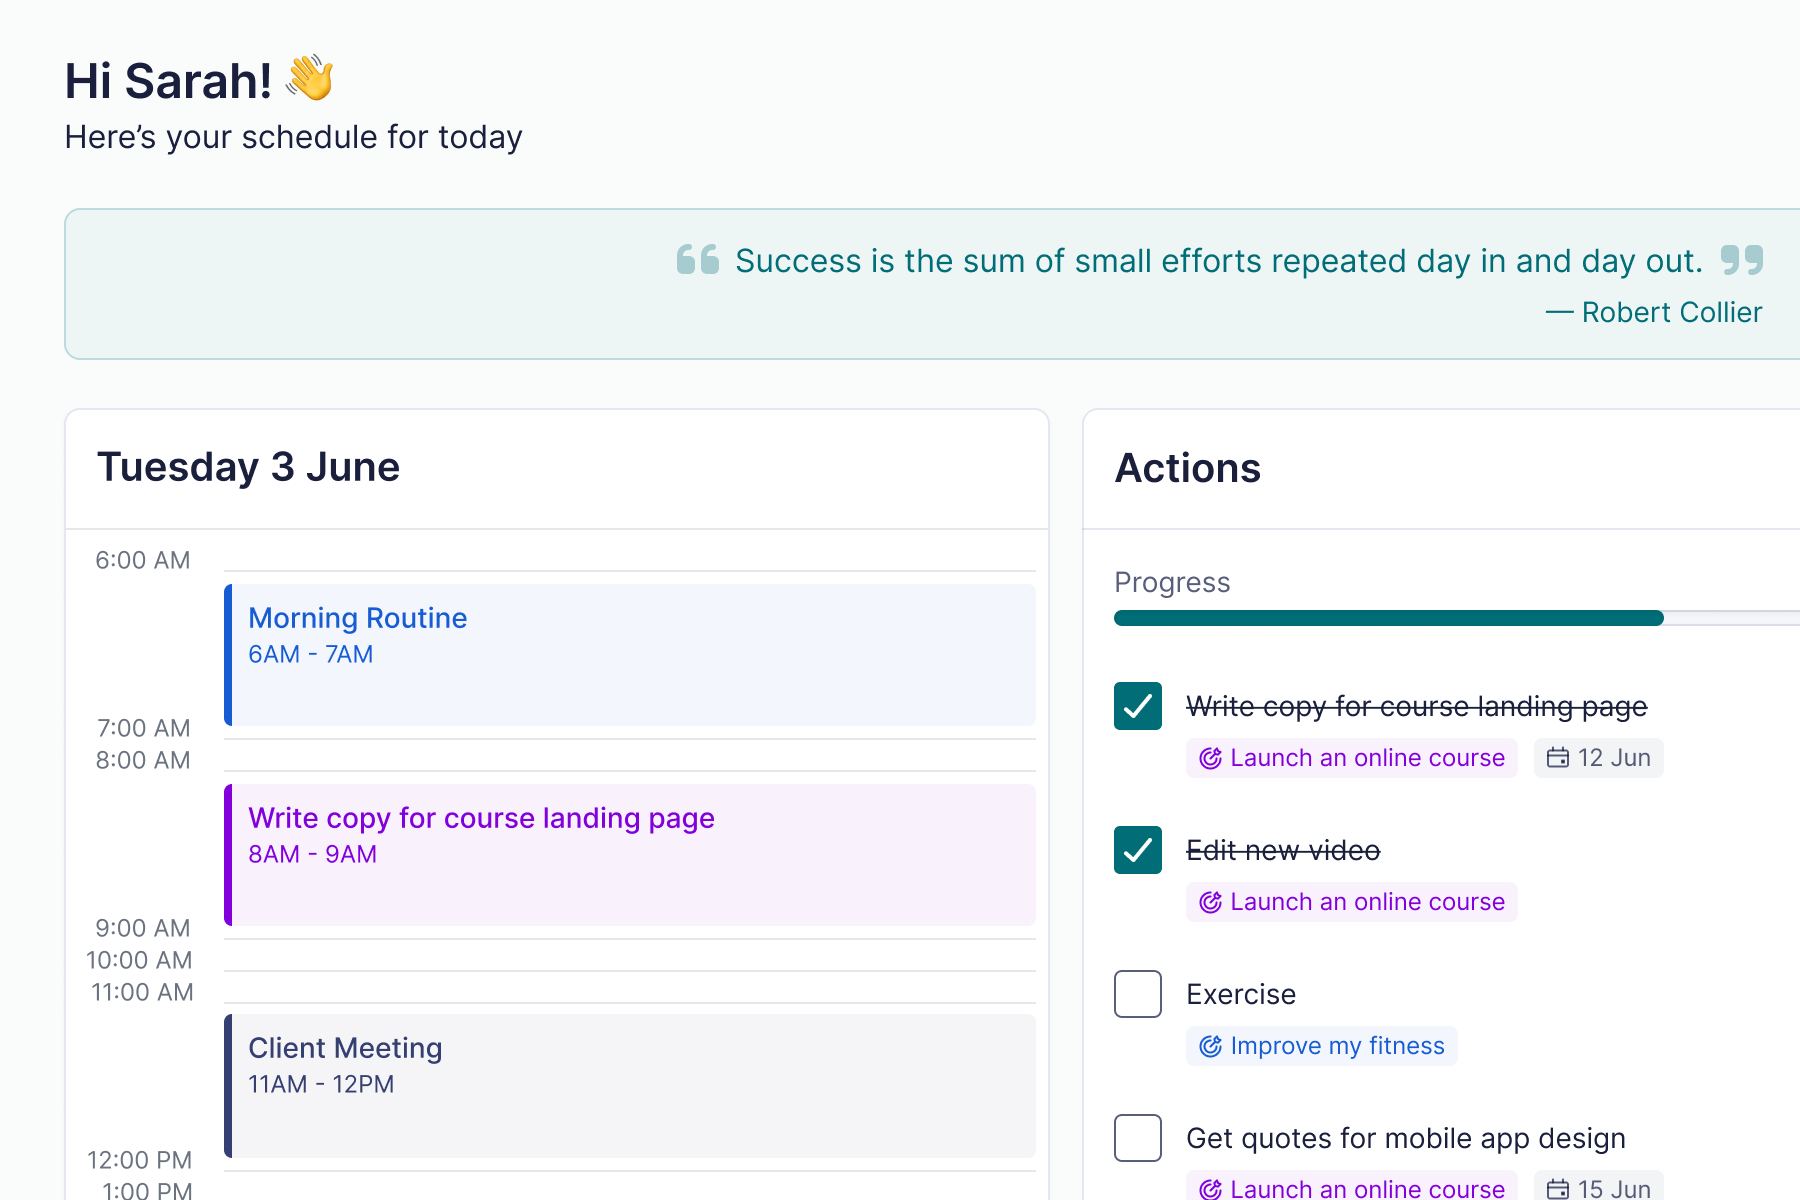The width and height of the screenshot is (1800, 1200).
Task: Mark 'Get quotes for mobile app design' done
Action: coord(1138,1138)
